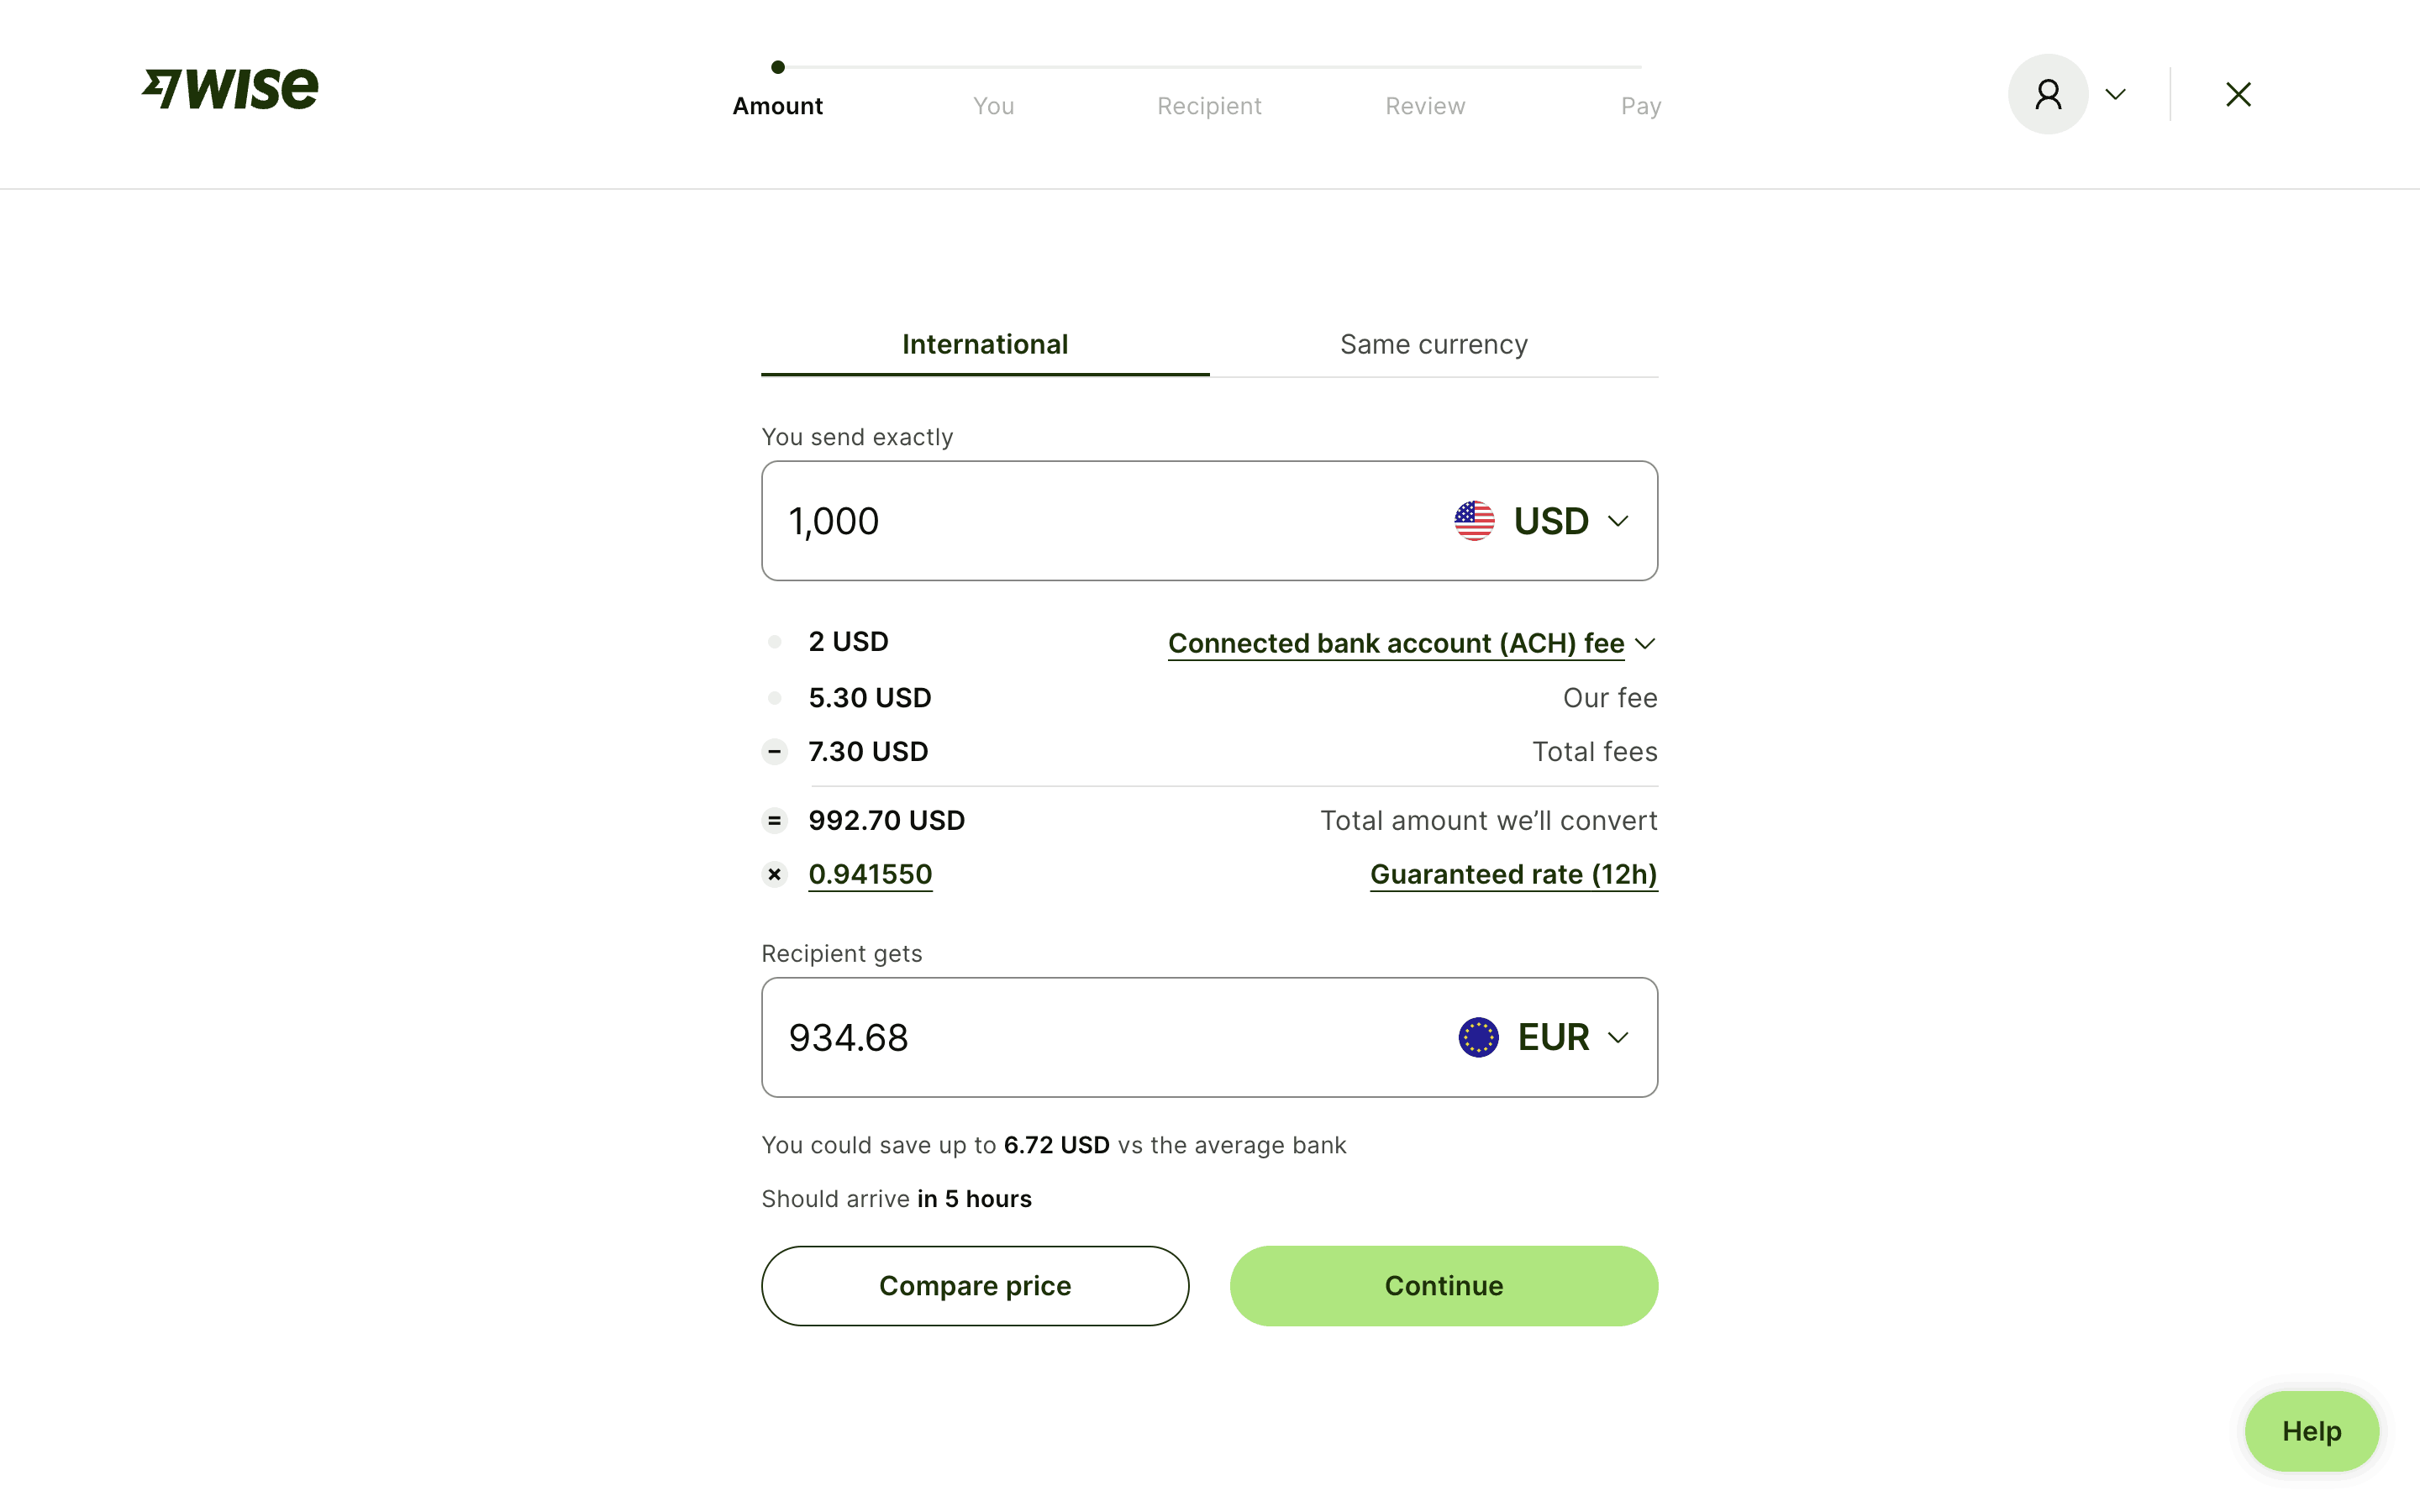Screen dimensions: 2420x1512
Task: Click the Wise logo
Action: coord(230,89)
